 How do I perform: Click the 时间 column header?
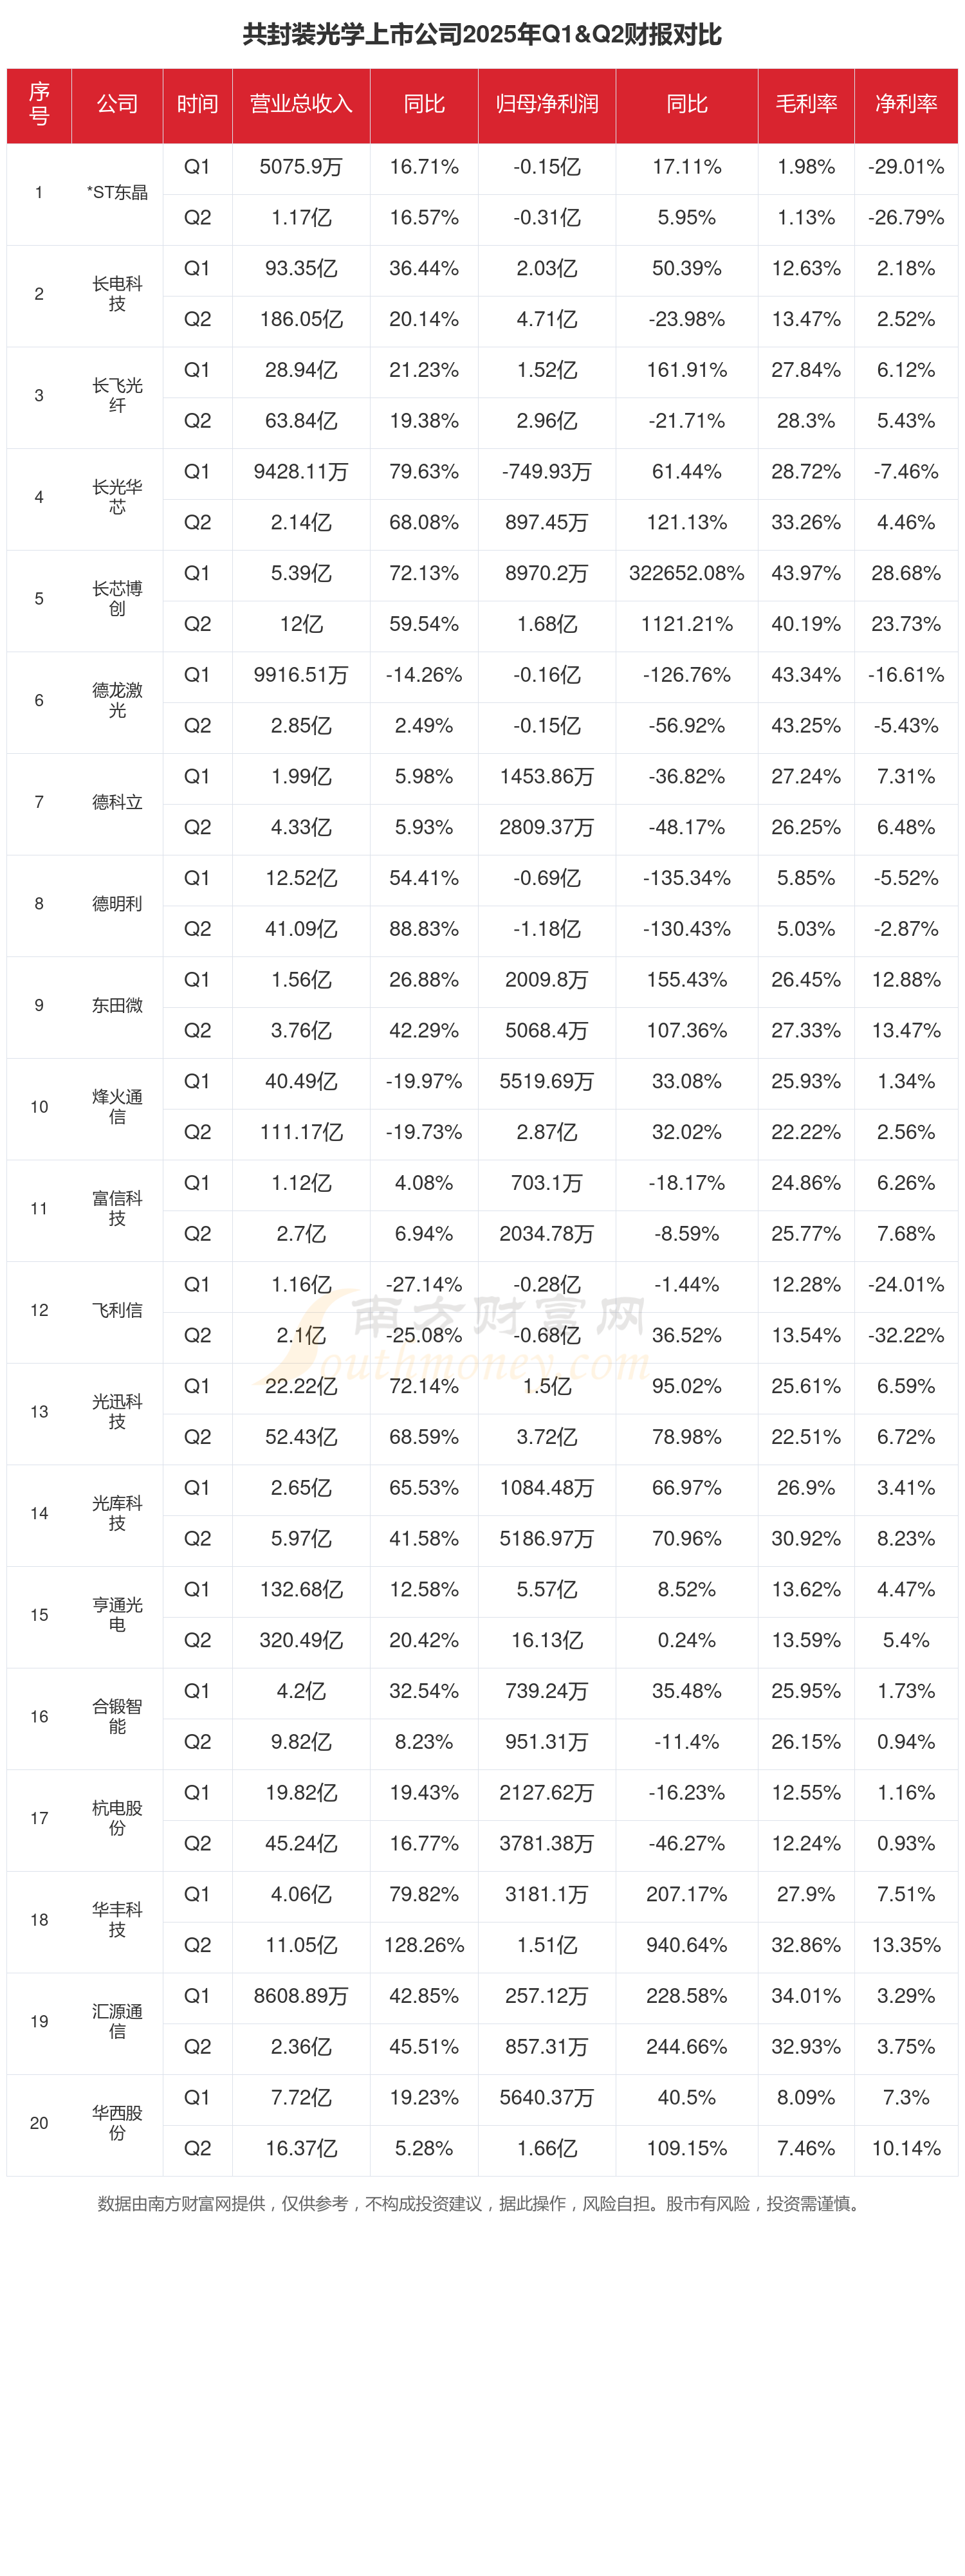[197, 104]
